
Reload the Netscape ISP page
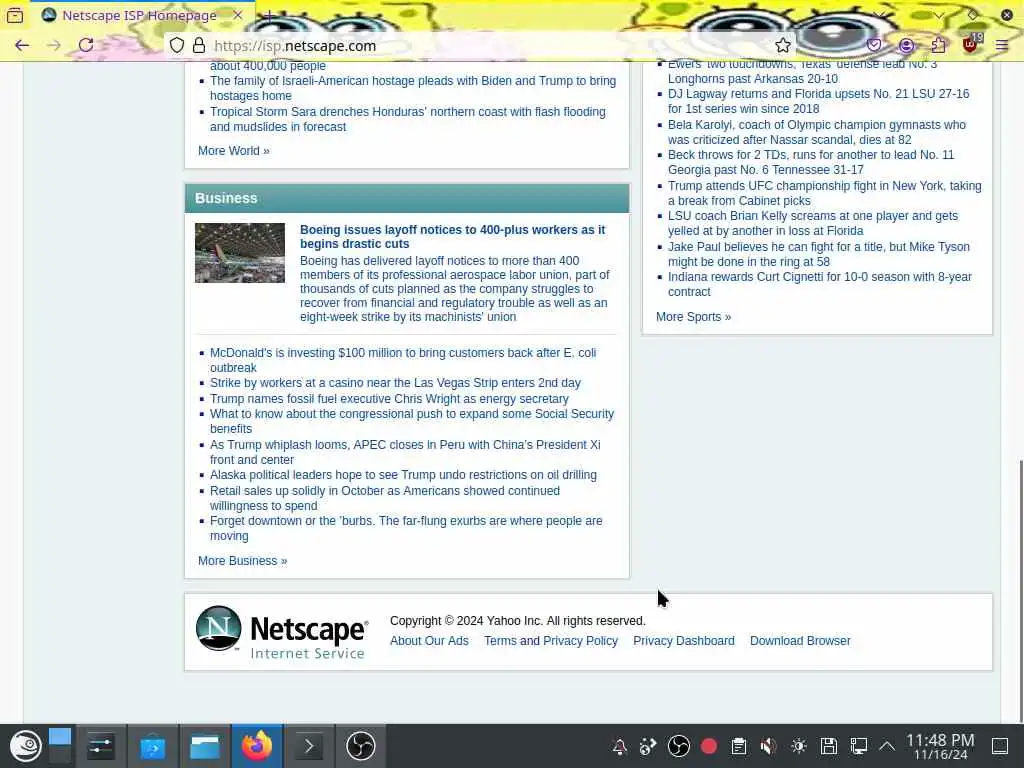tap(86, 45)
